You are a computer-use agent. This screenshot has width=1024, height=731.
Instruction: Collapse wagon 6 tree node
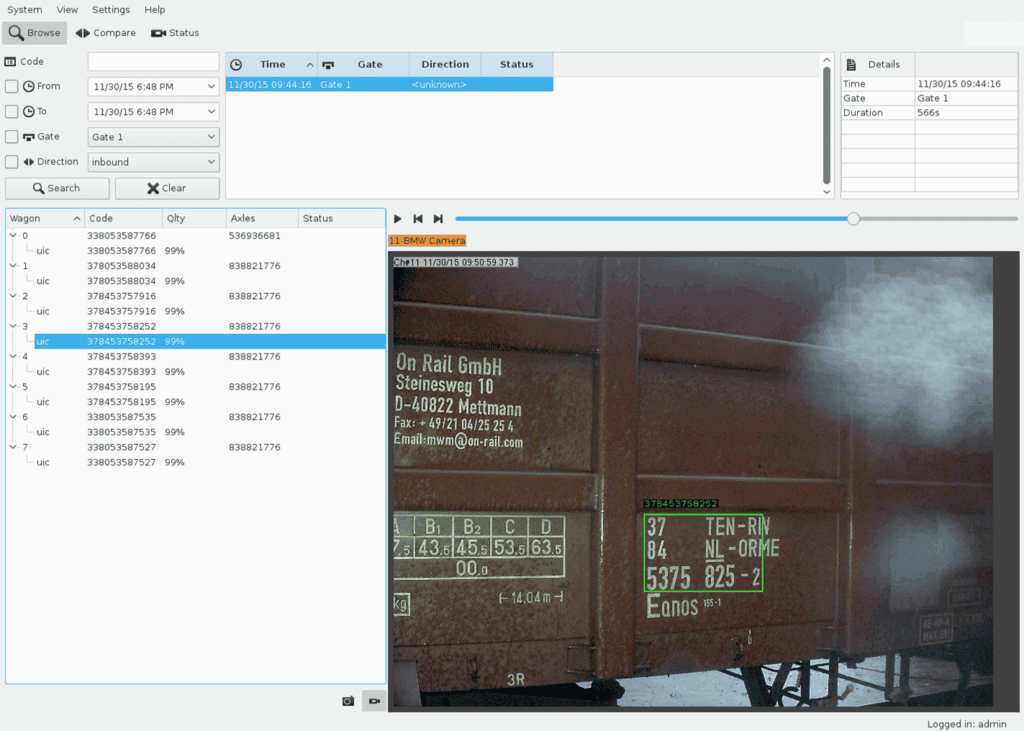(13, 417)
